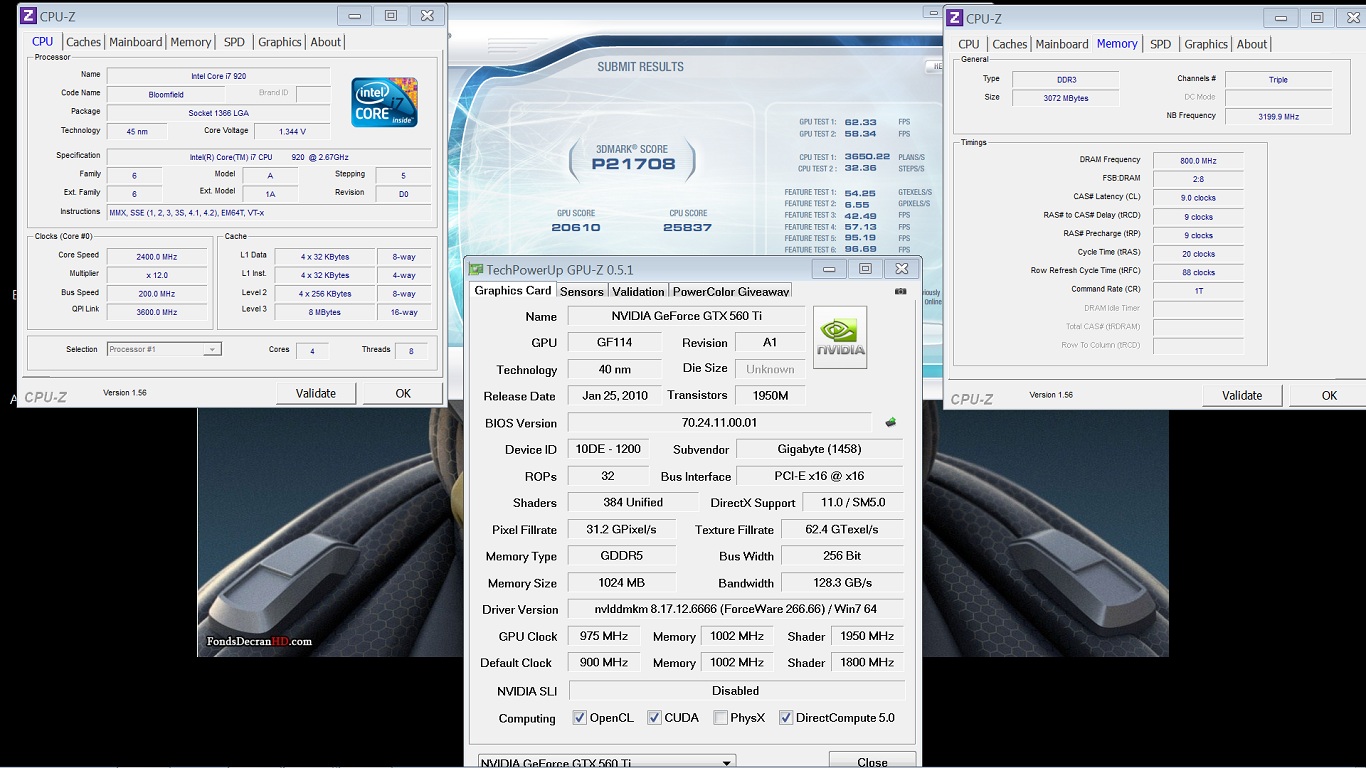Screen dimensions: 1366x768
Task: Click OK in the right CPU-Z window
Action: tap(1329, 395)
